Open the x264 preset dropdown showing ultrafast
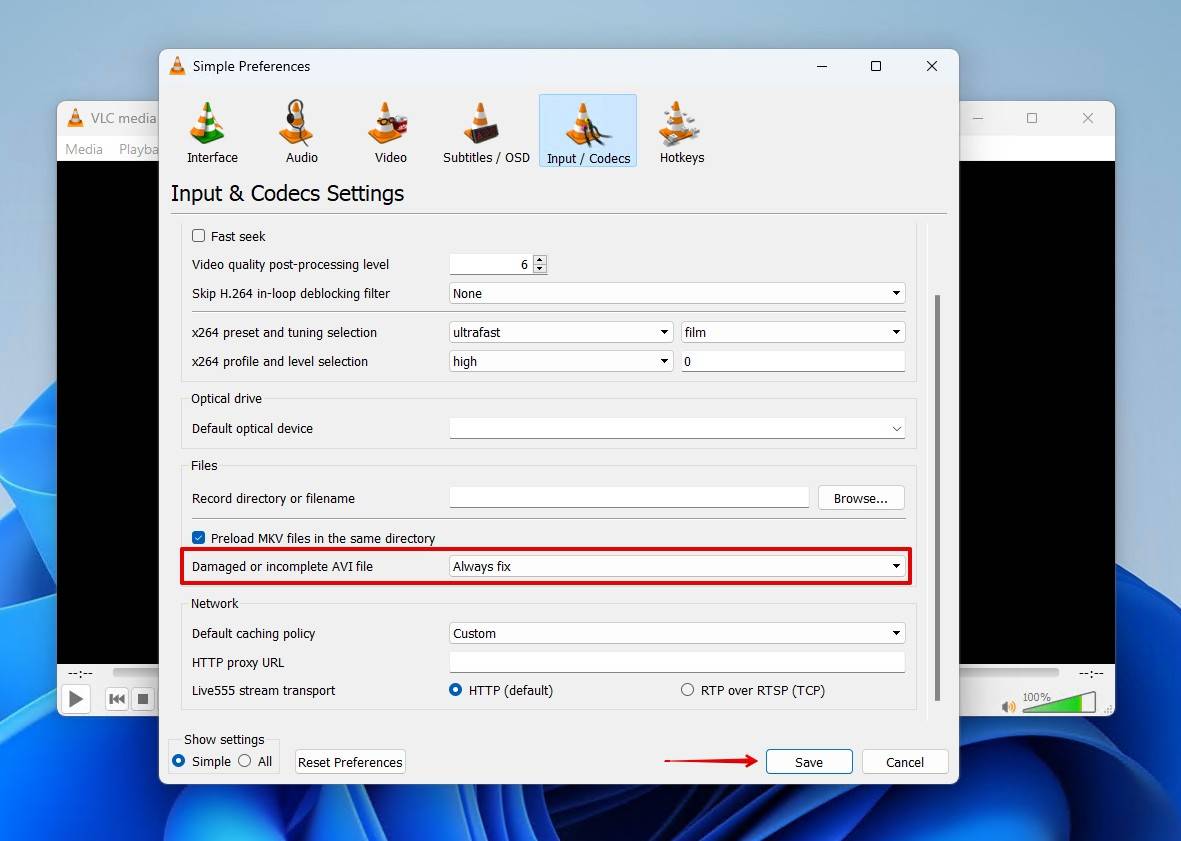1181x841 pixels. [x=561, y=332]
